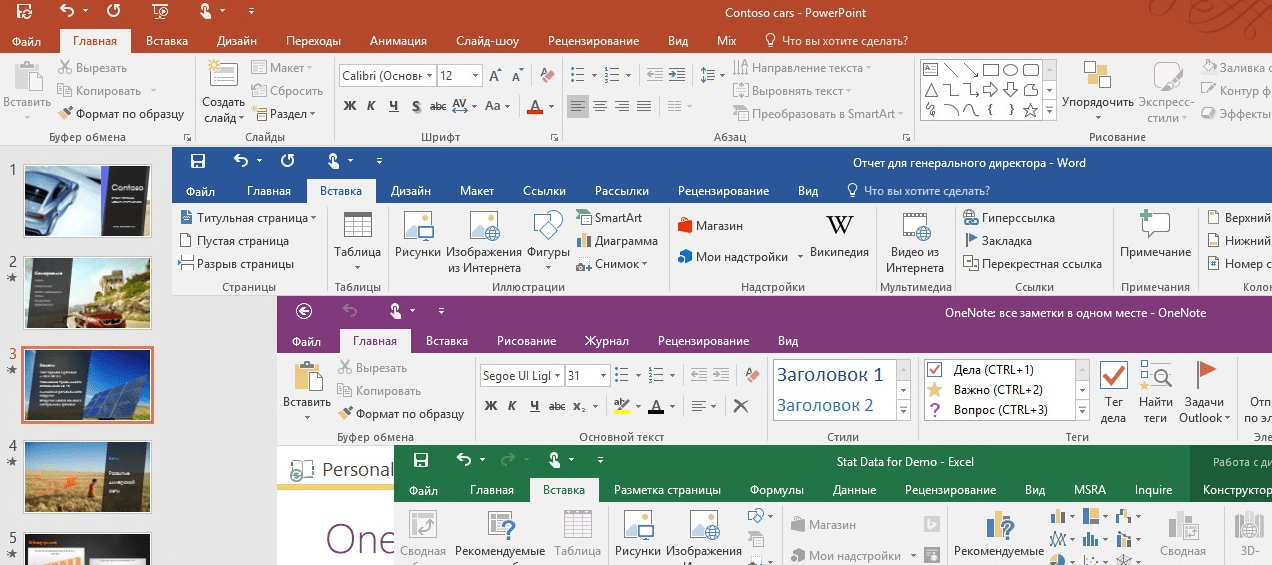The image size is (1272, 565).
Task: Click 'Гиперссылка' in Word links group
Action: click(x=1008, y=217)
